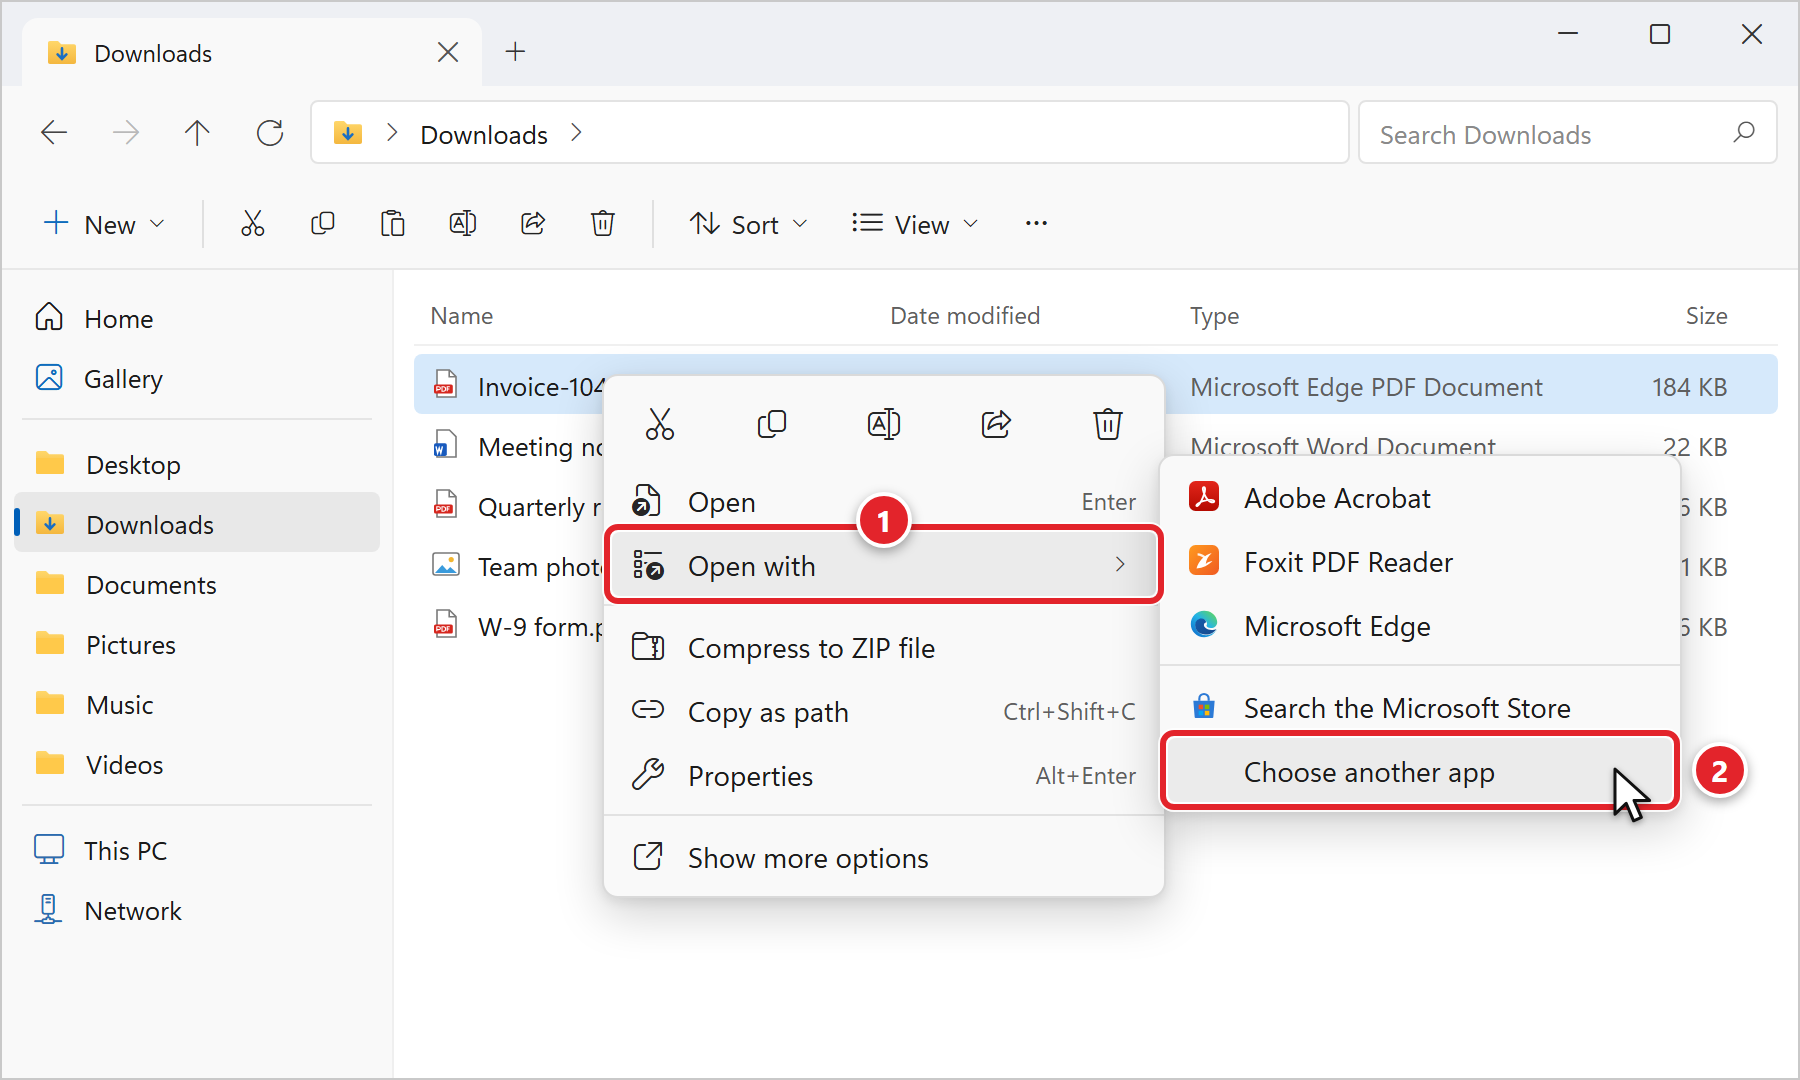
Task: Open the Sort dropdown
Action: tap(748, 224)
